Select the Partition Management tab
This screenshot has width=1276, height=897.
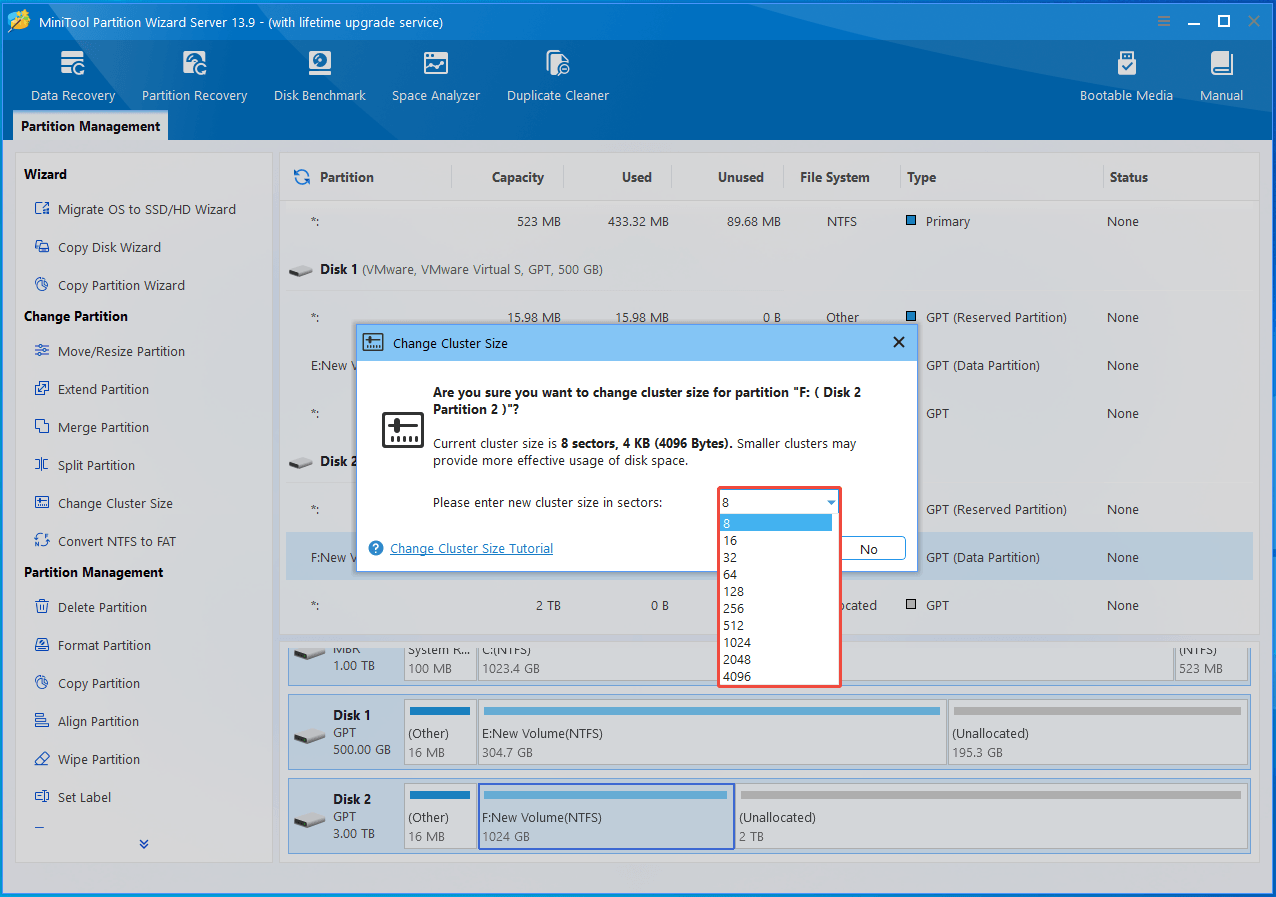91,126
